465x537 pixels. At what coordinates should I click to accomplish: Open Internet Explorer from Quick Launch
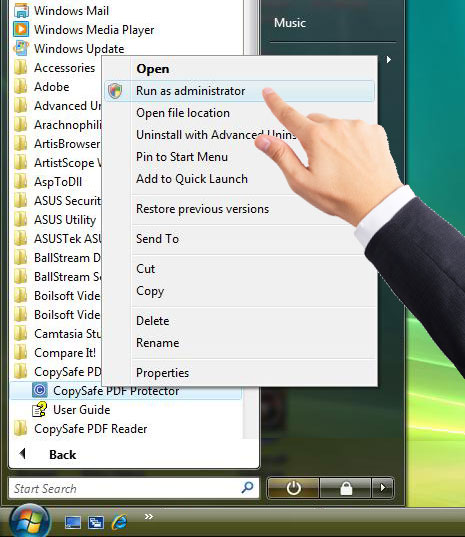[119, 523]
